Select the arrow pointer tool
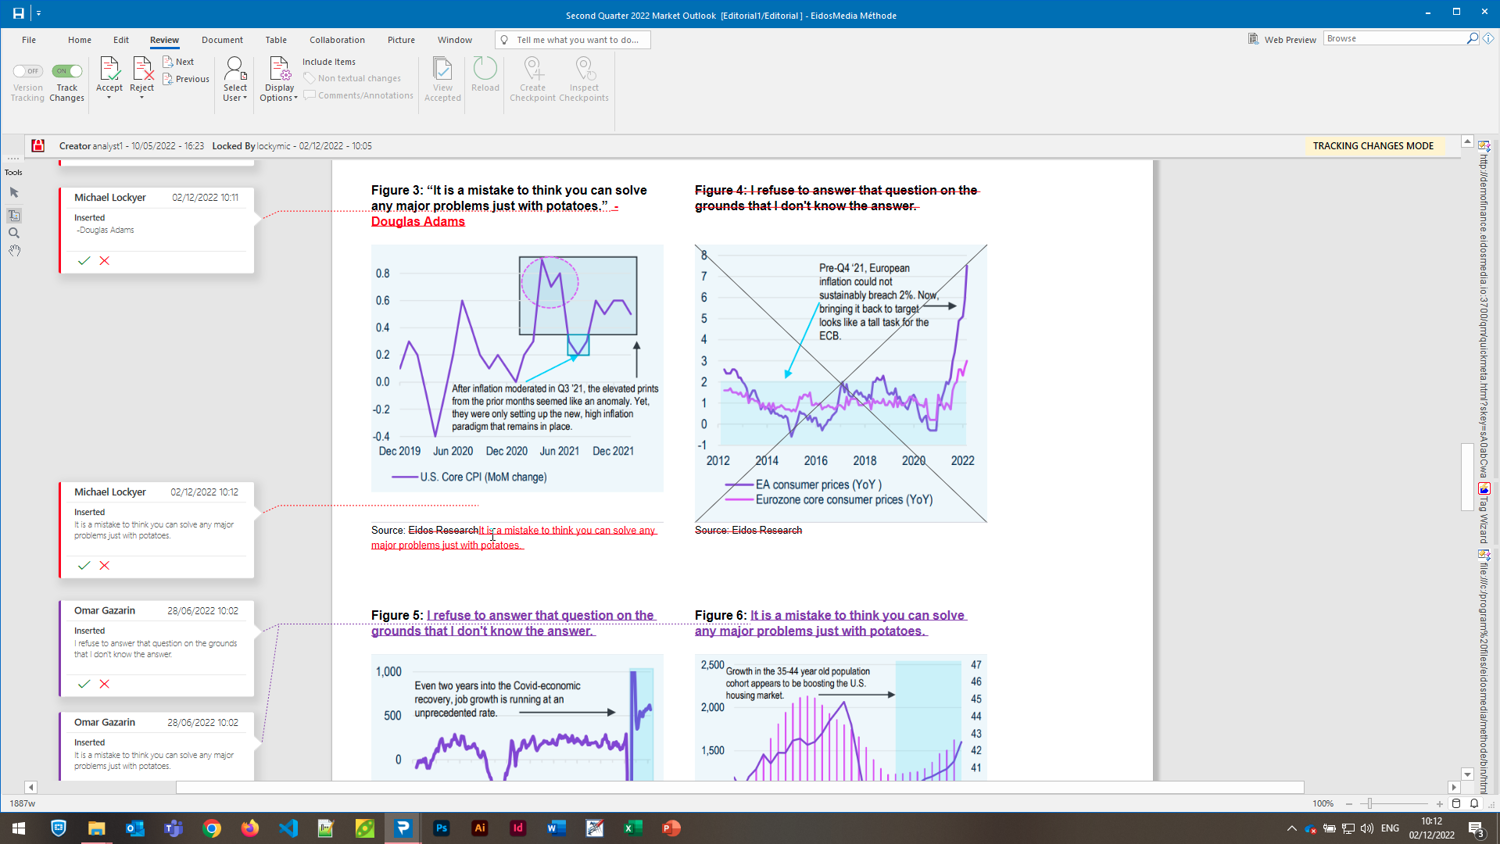This screenshot has width=1500, height=844. pyautogui.click(x=14, y=193)
